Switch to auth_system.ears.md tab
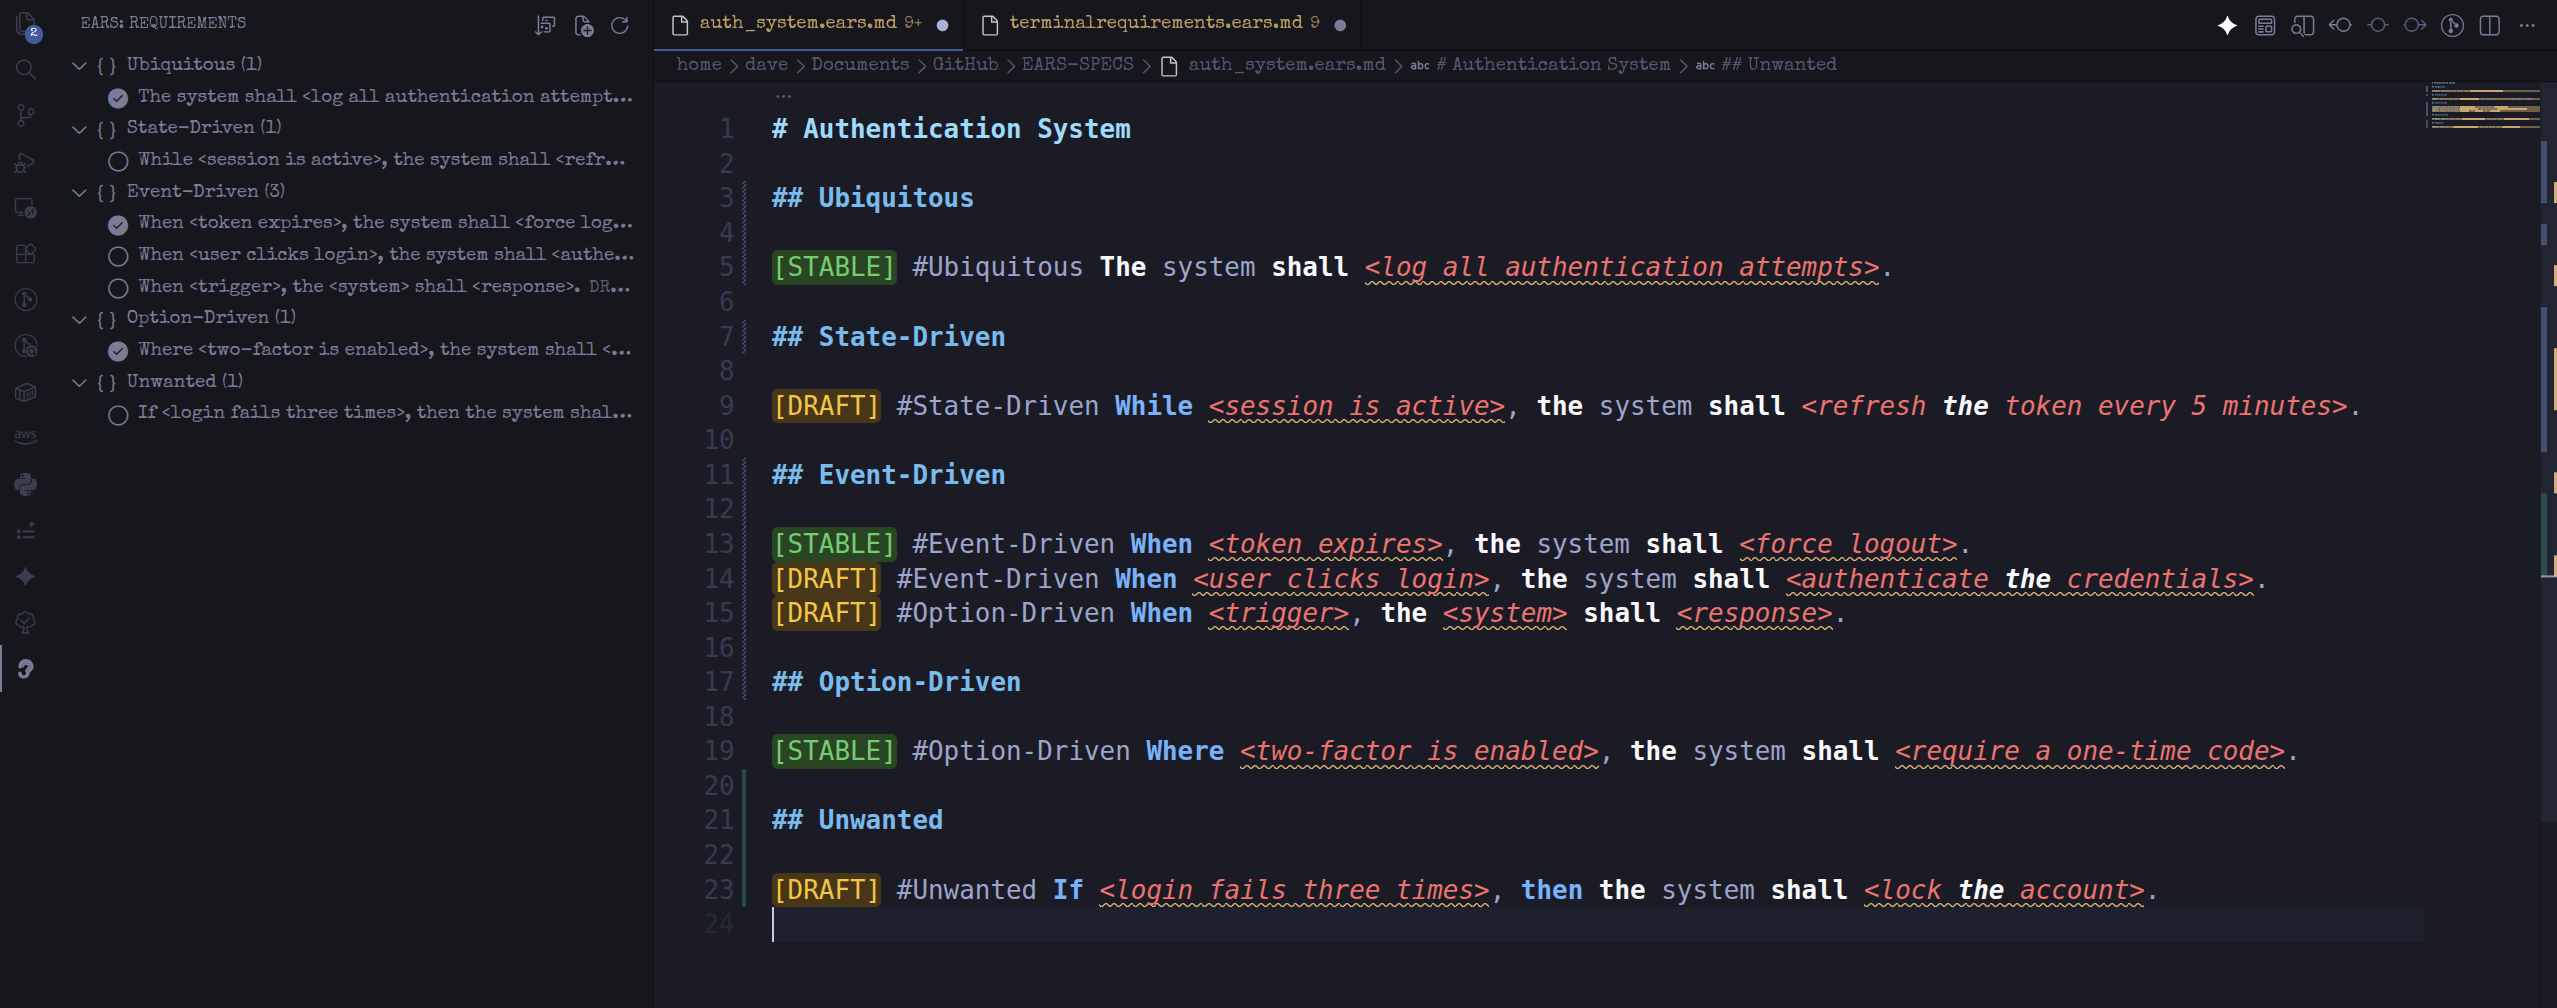This screenshot has width=2557, height=1008. (x=808, y=24)
